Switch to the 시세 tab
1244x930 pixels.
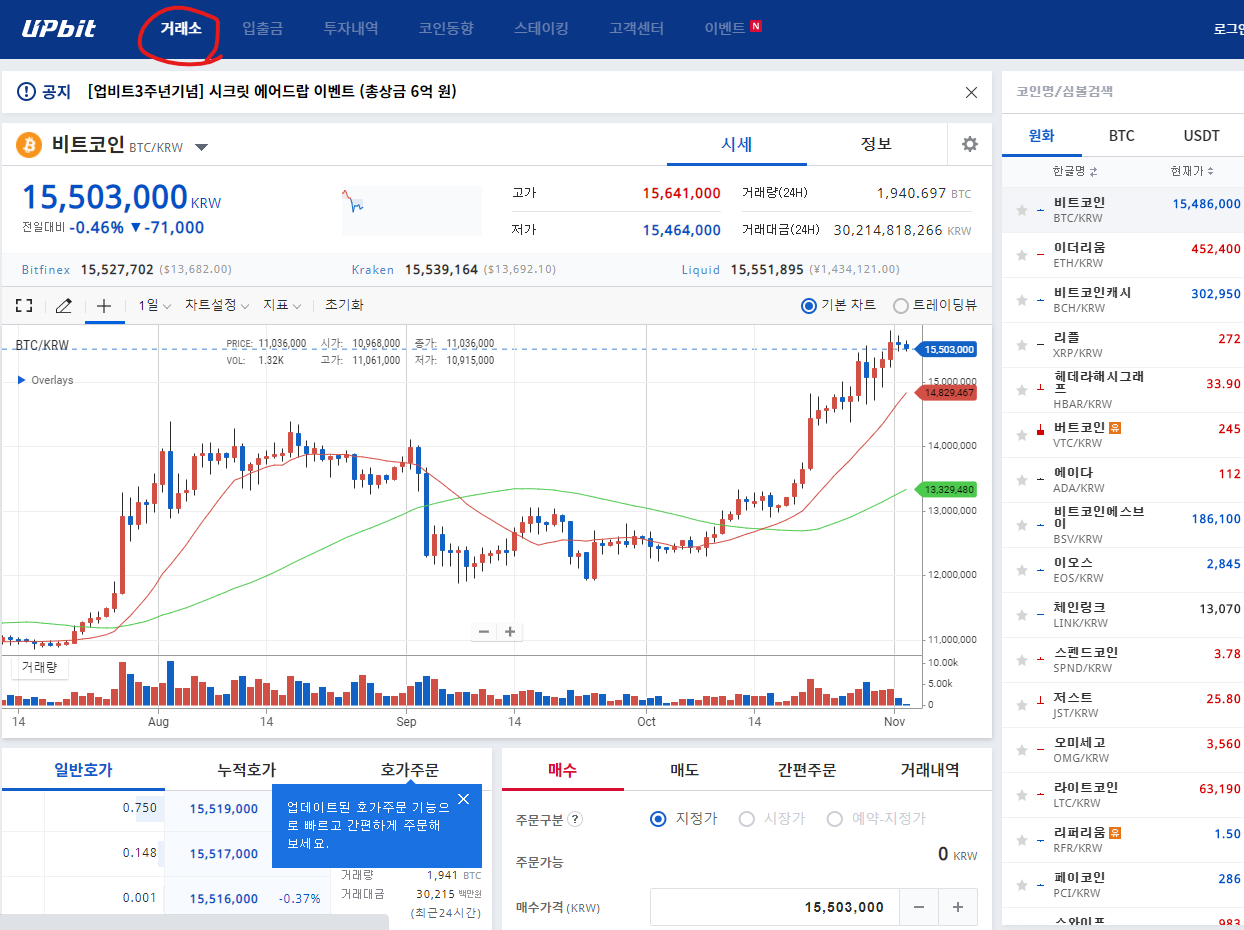click(736, 144)
